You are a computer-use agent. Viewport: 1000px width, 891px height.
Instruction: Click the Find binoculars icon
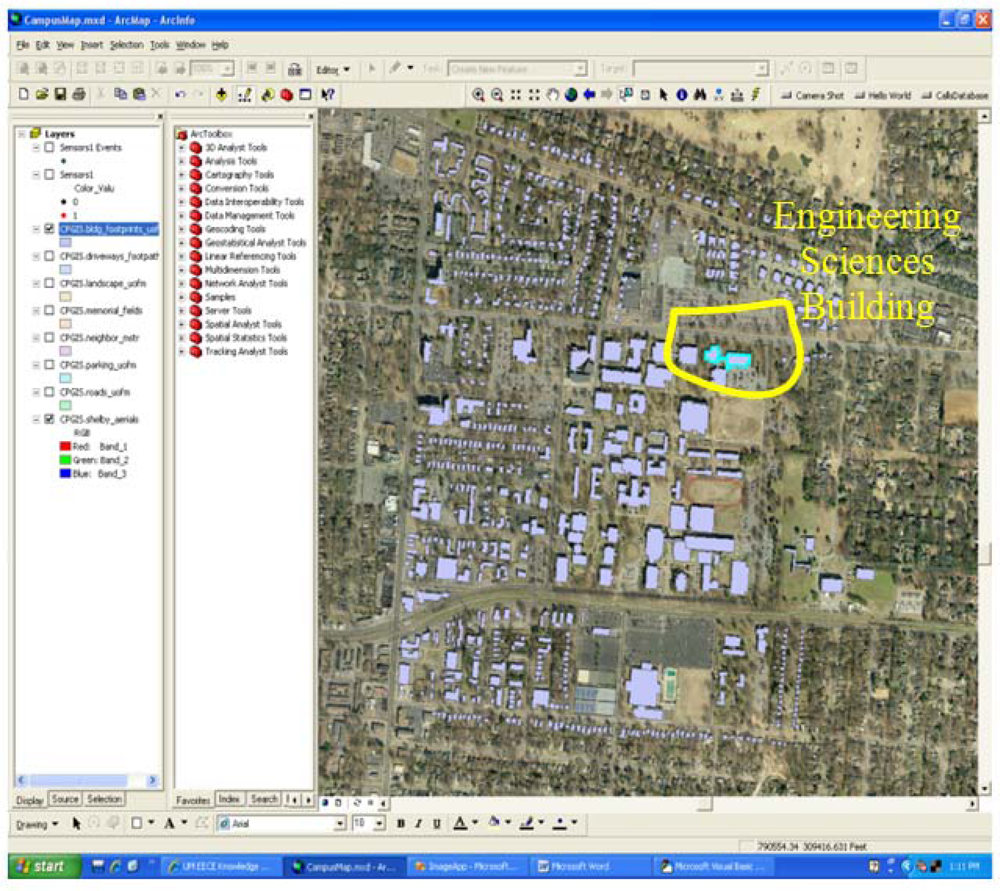pos(700,95)
